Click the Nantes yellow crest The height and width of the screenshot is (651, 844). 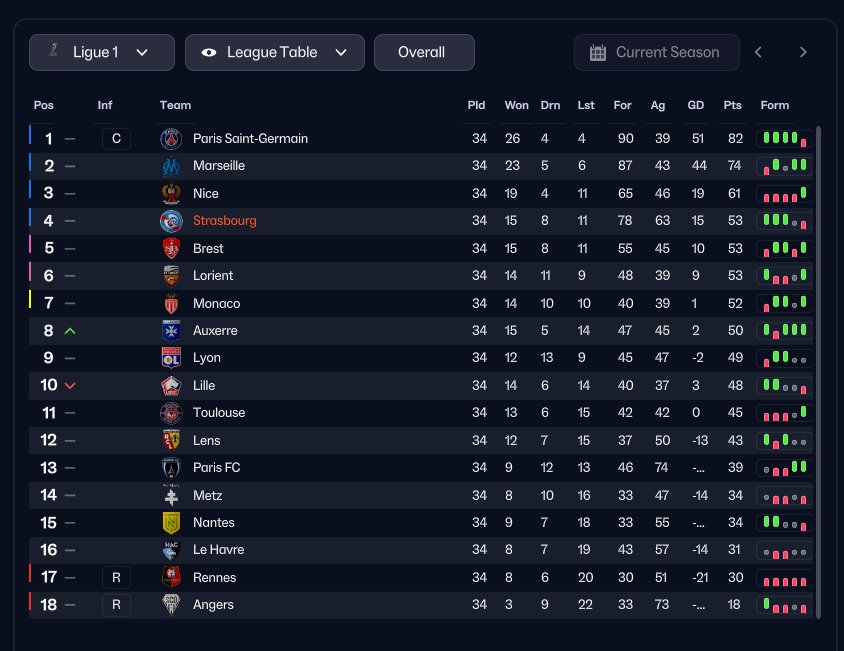pyautogui.click(x=171, y=522)
